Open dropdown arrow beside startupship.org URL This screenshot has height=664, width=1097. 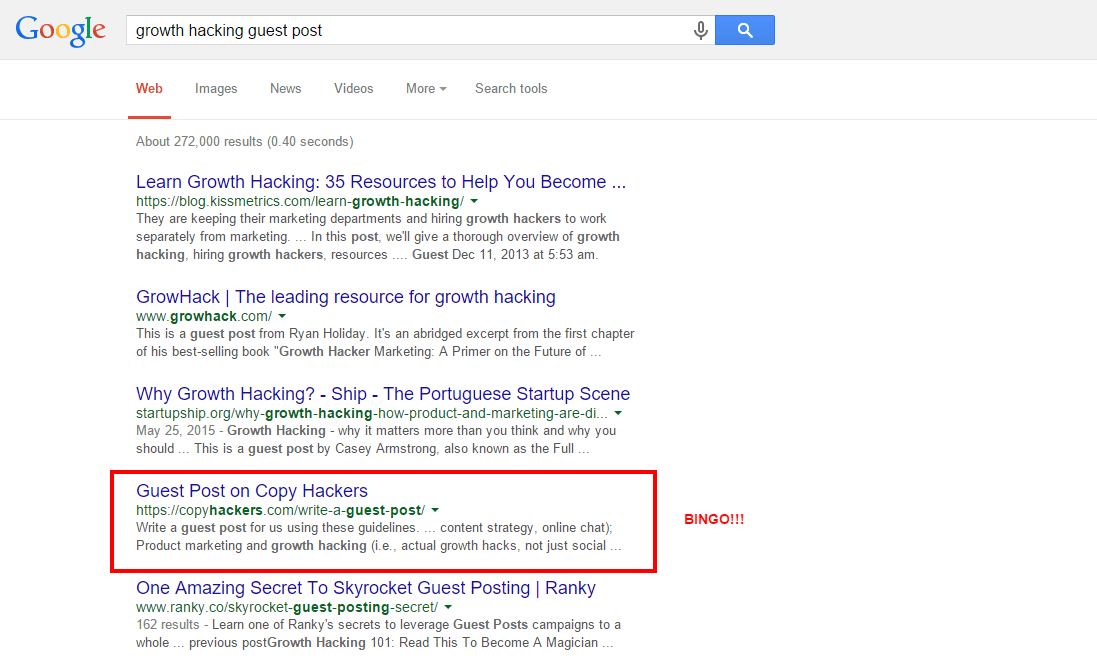(618, 414)
